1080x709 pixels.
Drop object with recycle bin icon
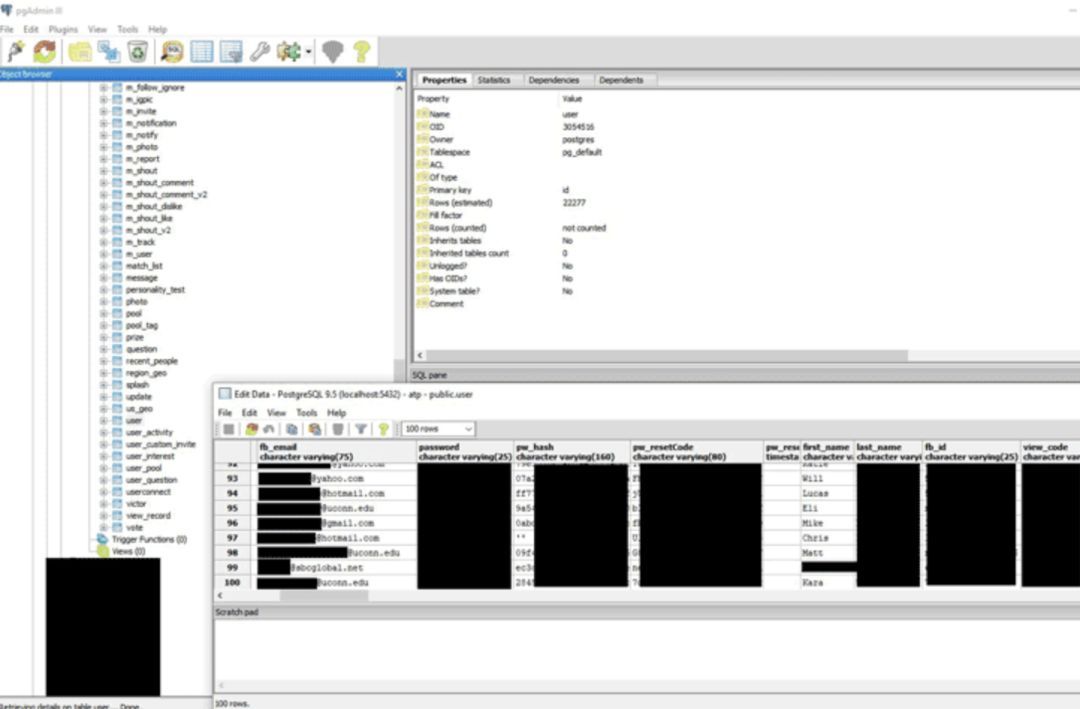pos(138,52)
